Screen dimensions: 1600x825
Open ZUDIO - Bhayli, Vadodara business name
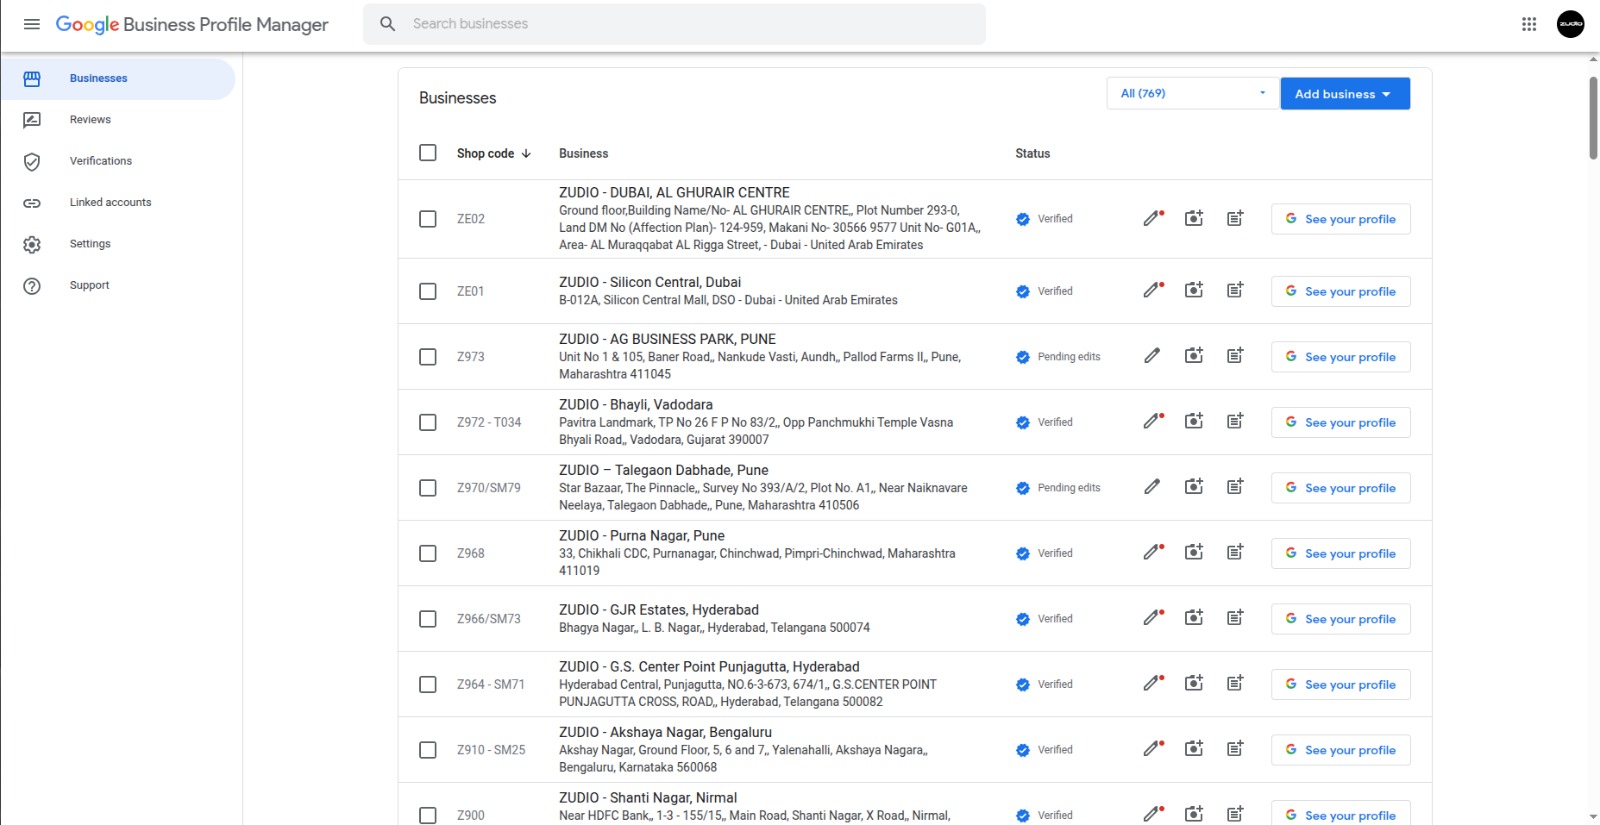pyautogui.click(x=636, y=405)
